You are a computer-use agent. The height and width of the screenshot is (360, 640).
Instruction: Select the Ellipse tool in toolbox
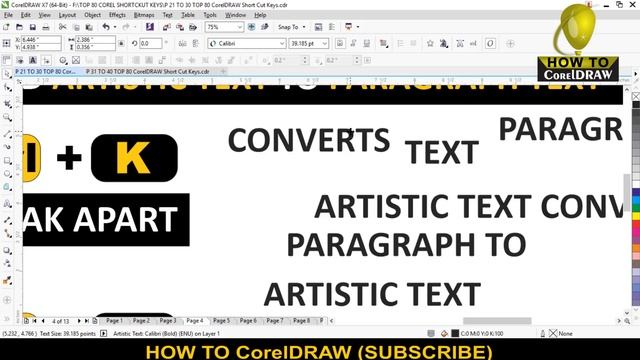click(x=7, y=174)
